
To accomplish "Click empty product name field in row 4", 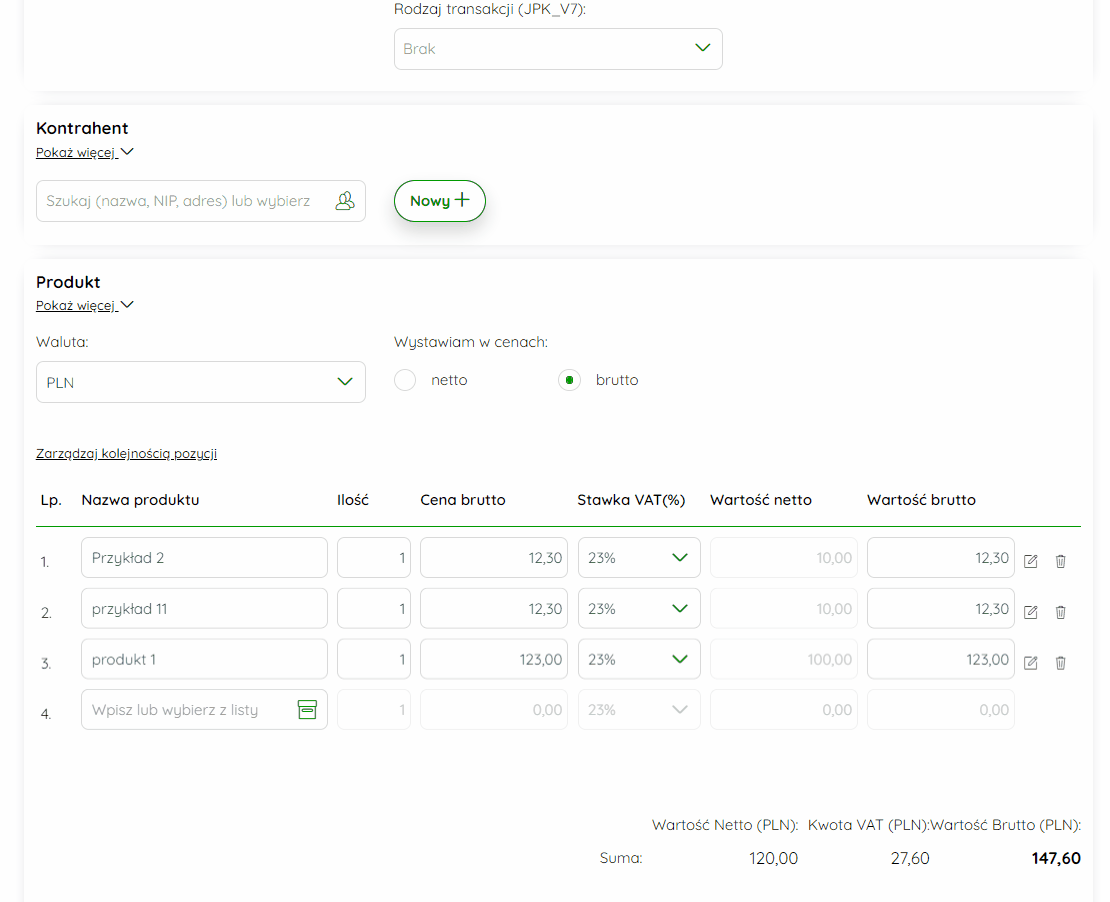I will 204,709.
